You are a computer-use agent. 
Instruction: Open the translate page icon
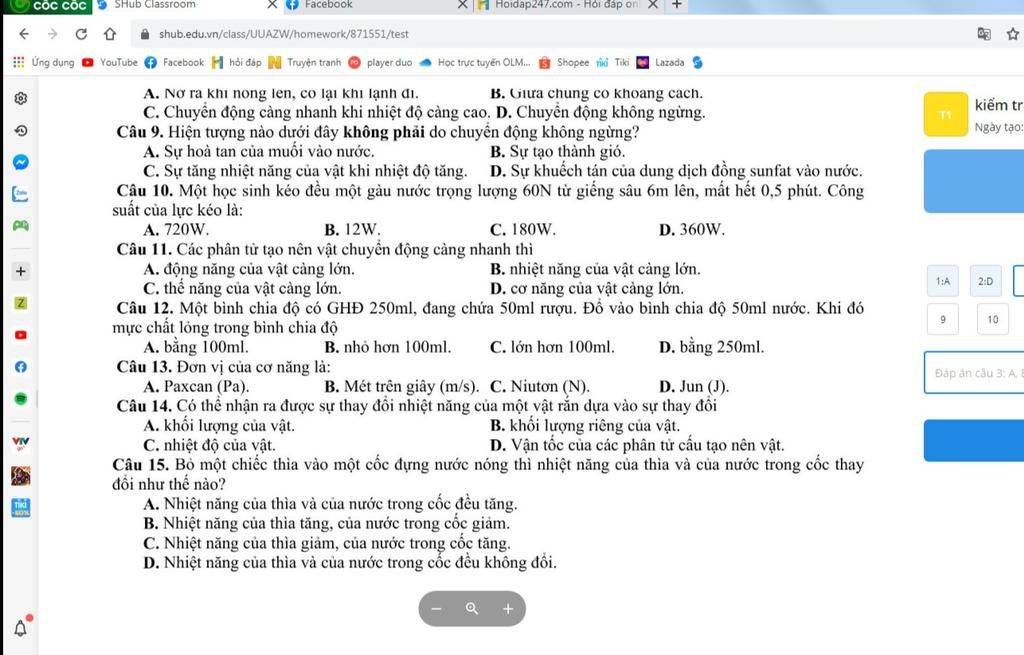(984, 34)
